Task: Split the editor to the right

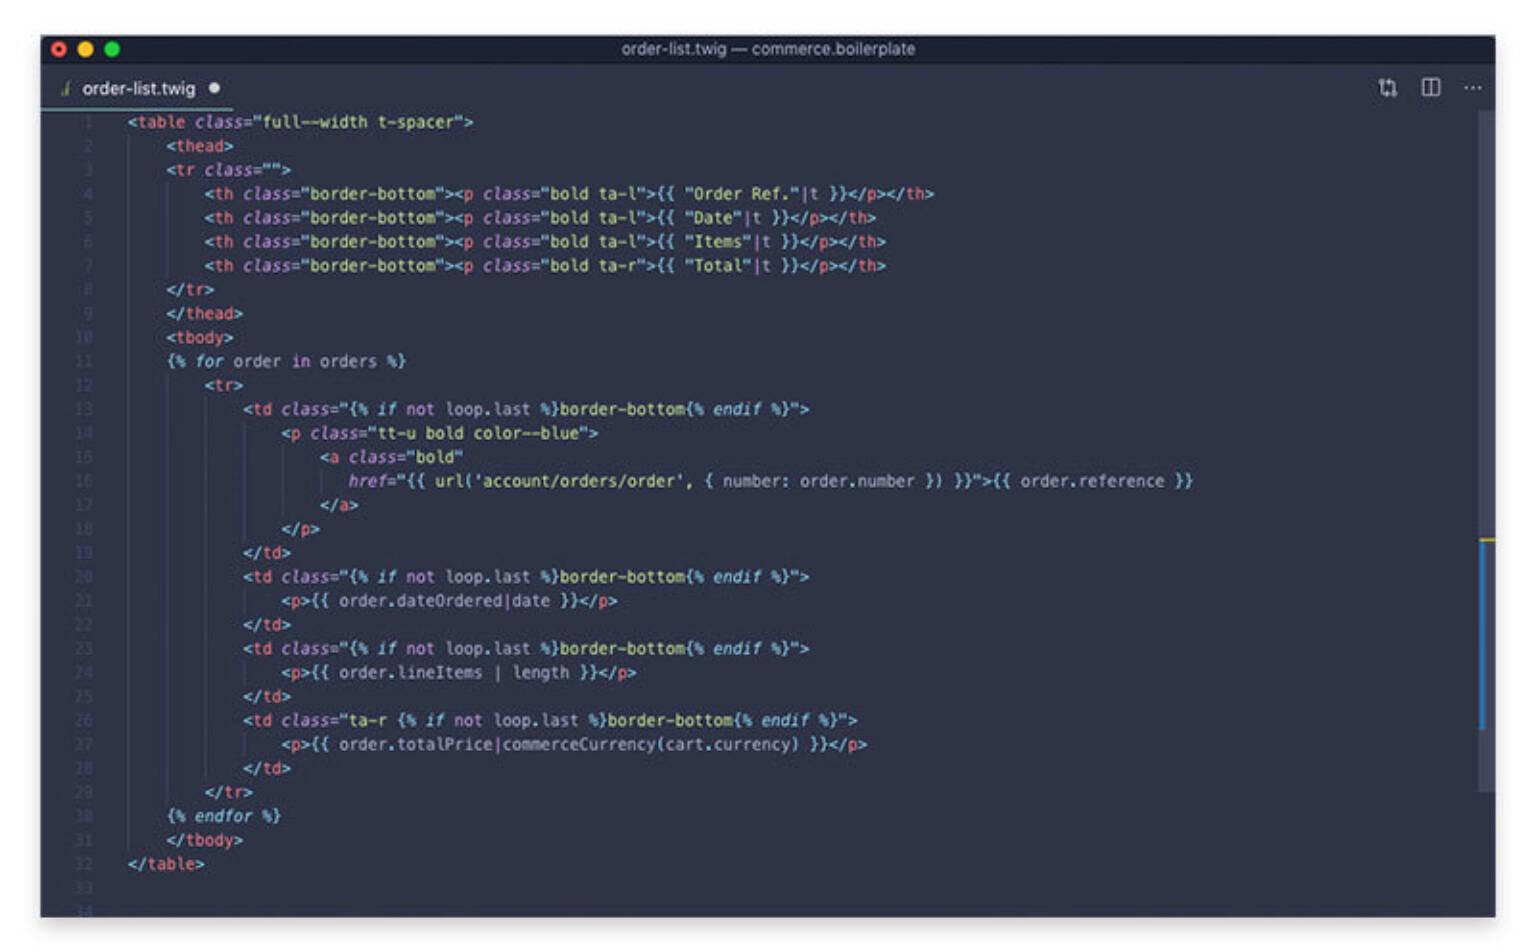Action: [1431, 88]
